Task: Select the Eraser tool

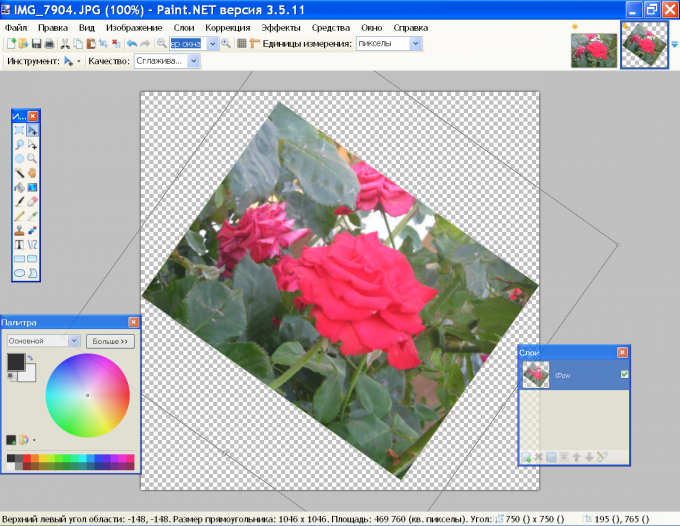Action: point(32,202)
